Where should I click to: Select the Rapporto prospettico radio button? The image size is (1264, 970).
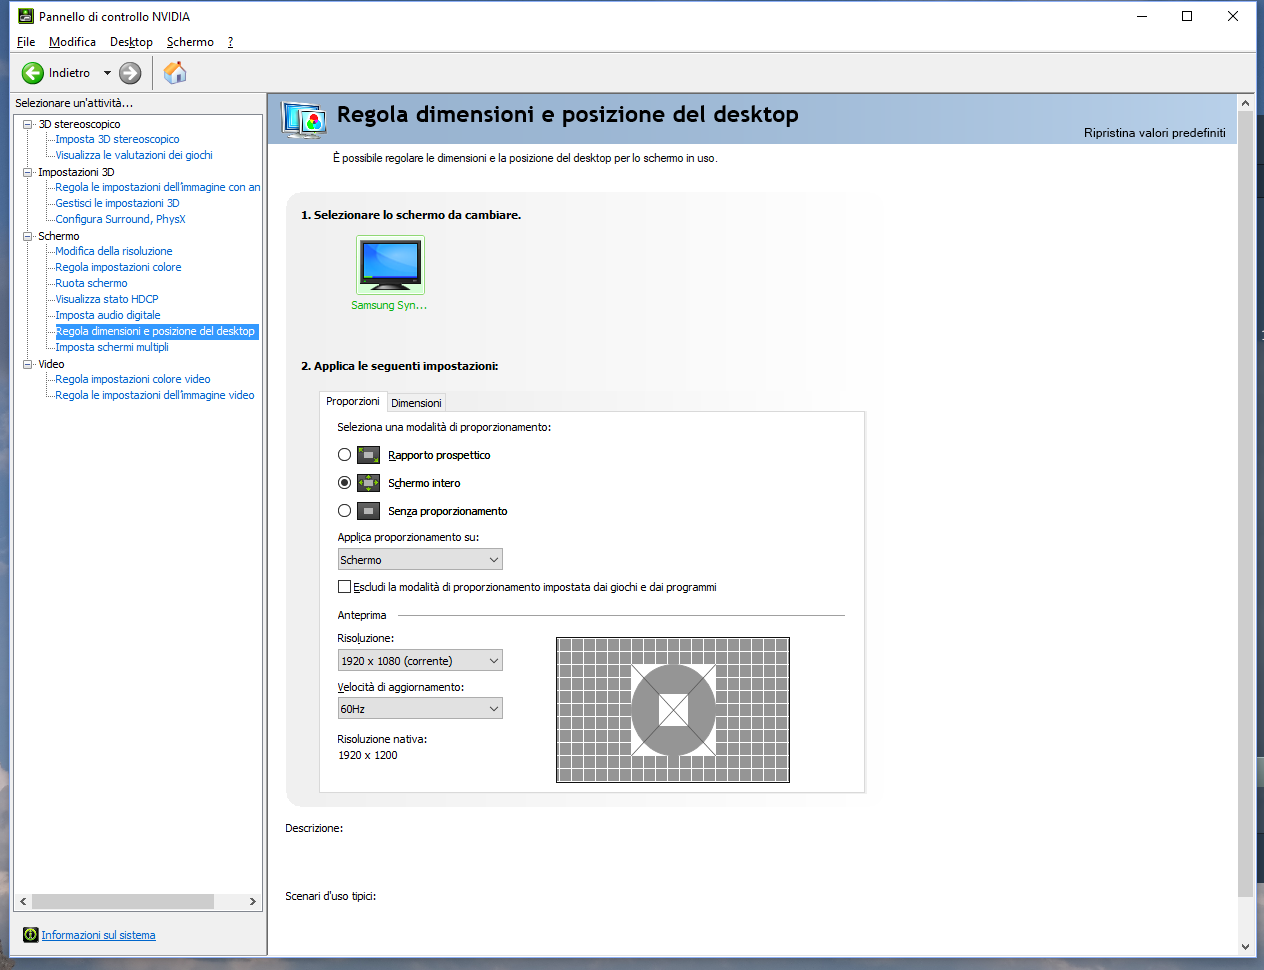pyautogui.click(x=345, y=455)
